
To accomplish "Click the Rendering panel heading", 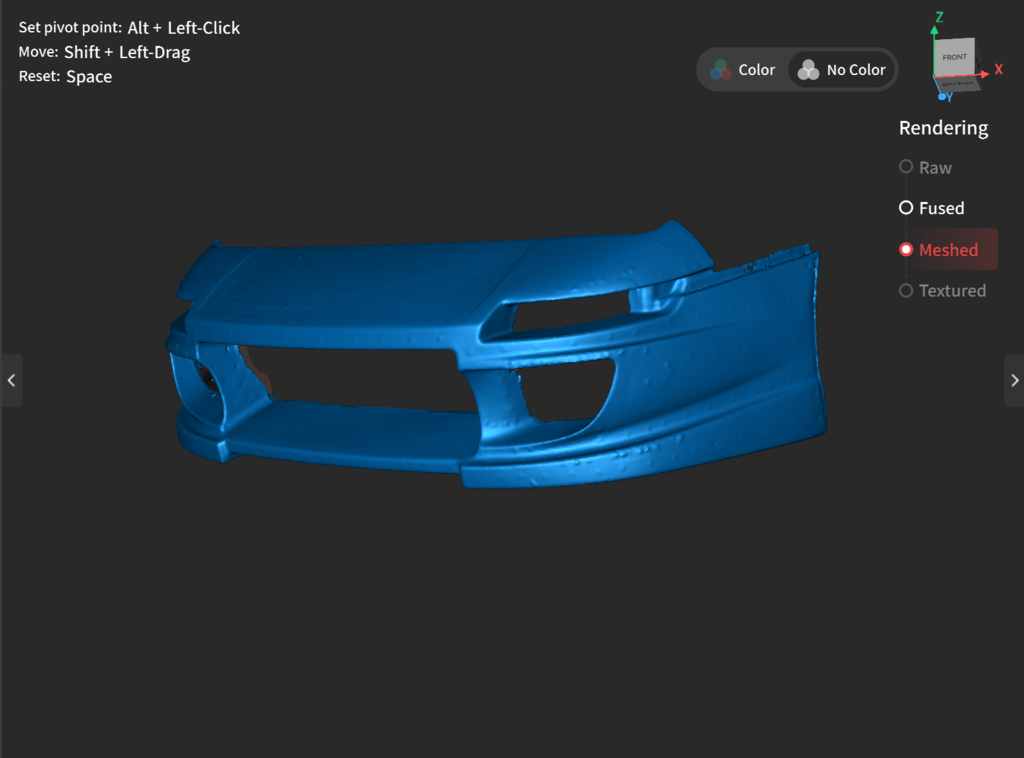I will click(x=943, y=128).
